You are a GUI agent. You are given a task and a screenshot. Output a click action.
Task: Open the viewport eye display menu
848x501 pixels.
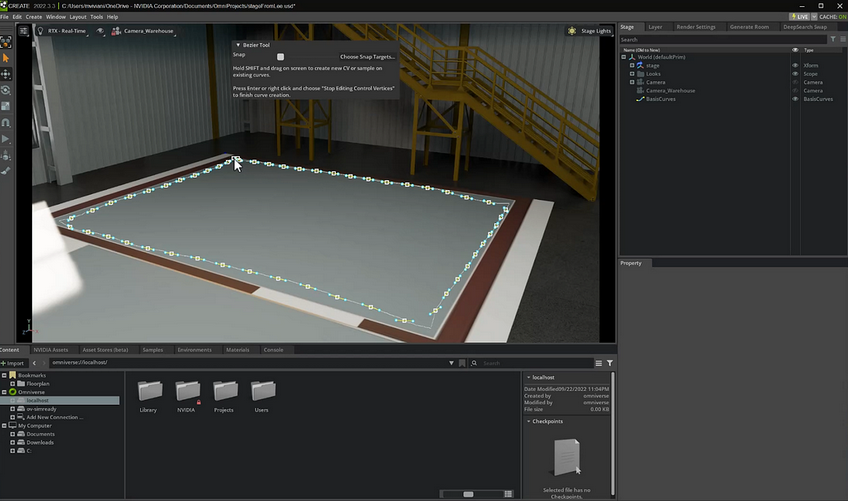[x=100, y=31]
